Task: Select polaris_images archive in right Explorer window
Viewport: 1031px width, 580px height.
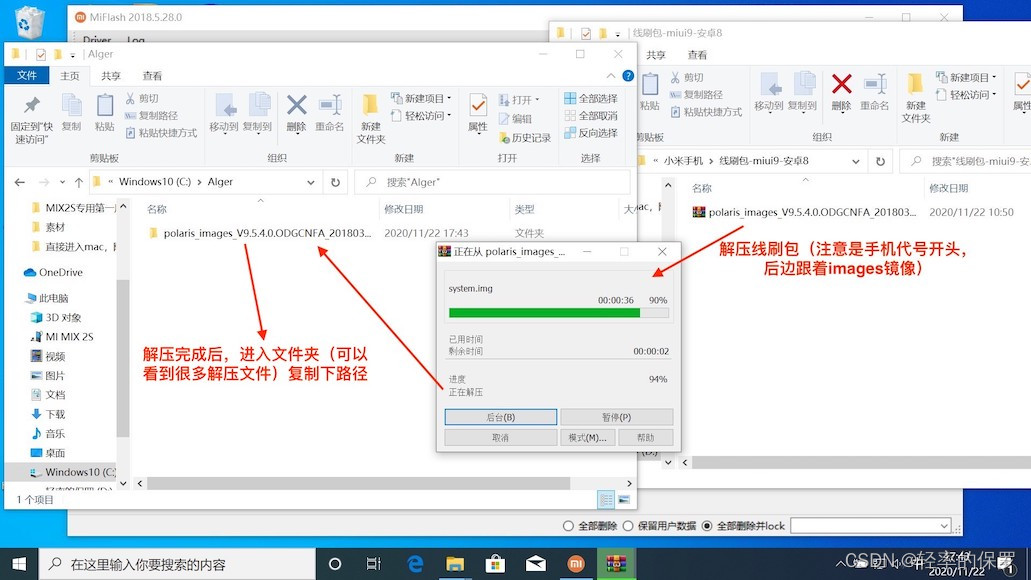Action: point(804,212)
